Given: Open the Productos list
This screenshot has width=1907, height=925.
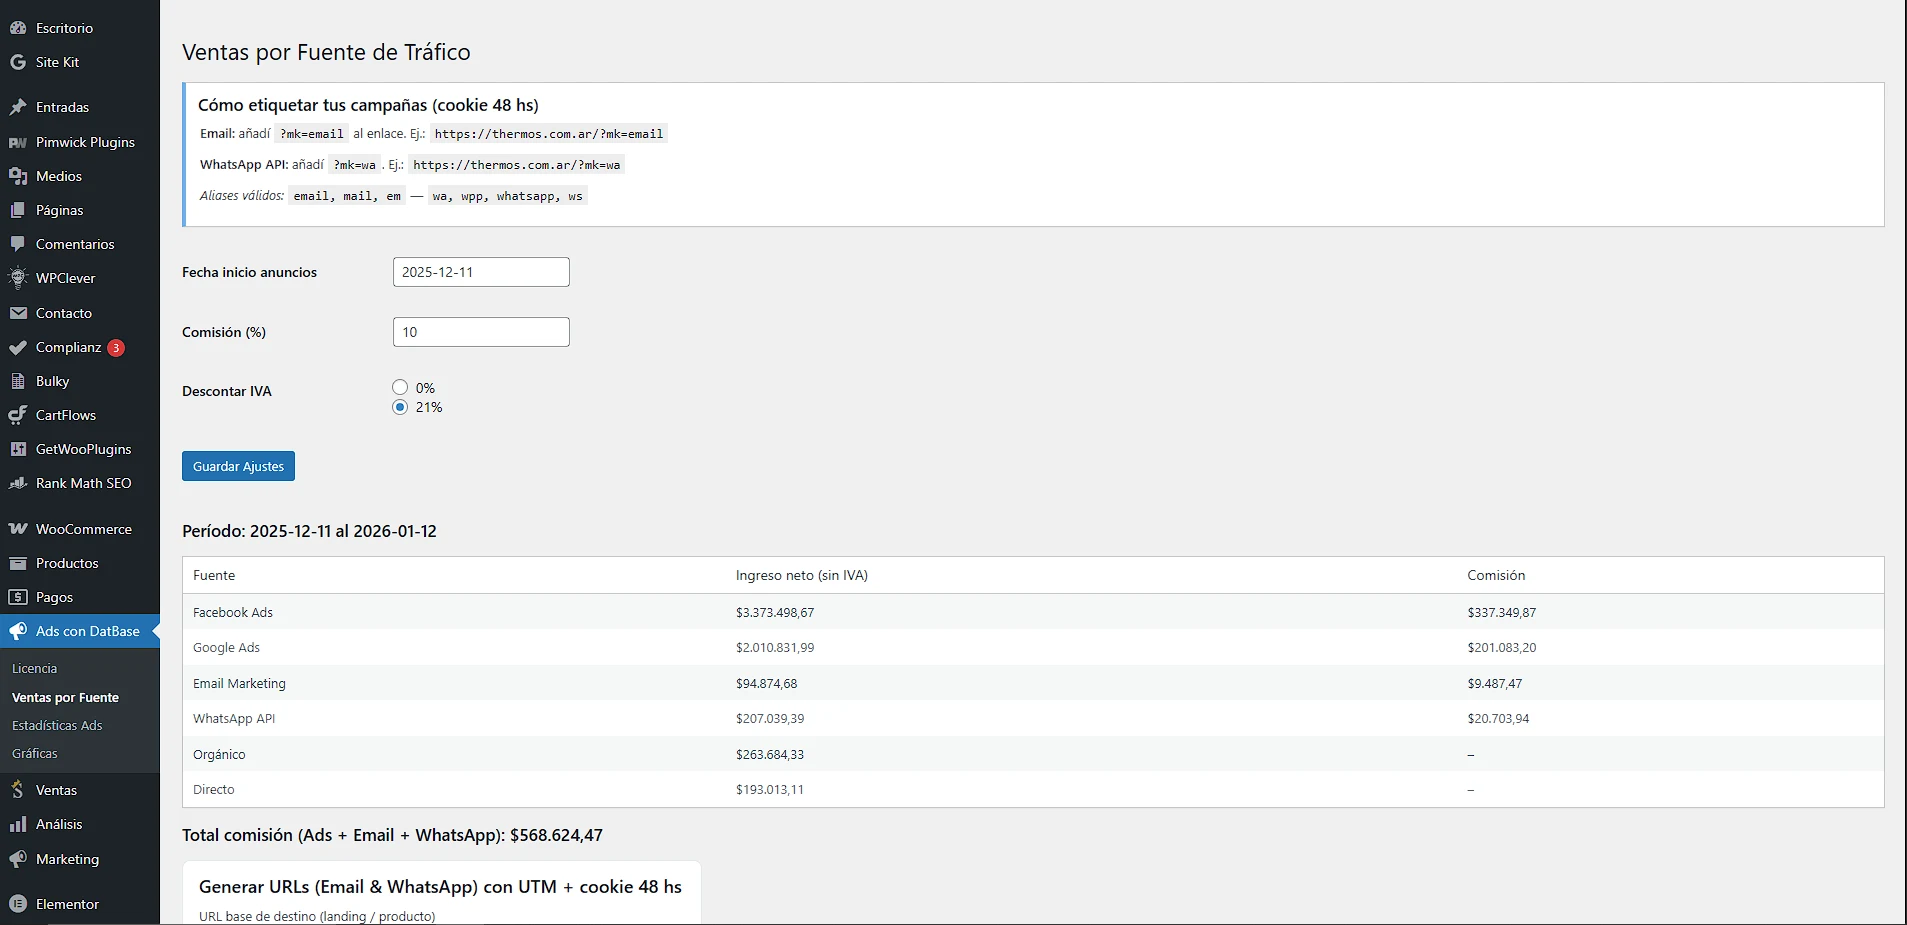Looking at the screenshot, I should [x=66, y=562].
